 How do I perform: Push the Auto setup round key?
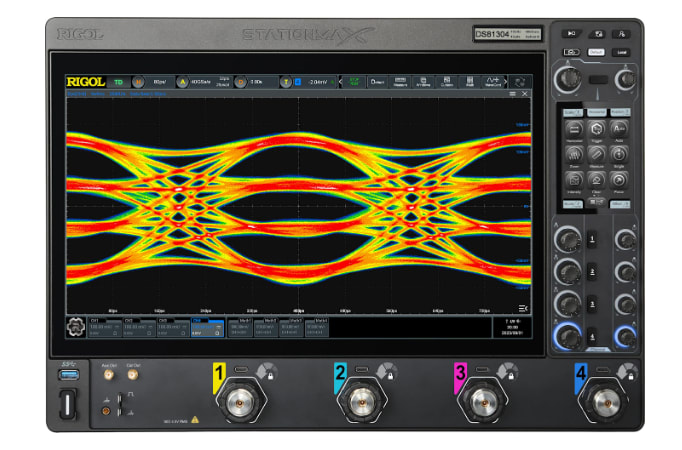618,129
